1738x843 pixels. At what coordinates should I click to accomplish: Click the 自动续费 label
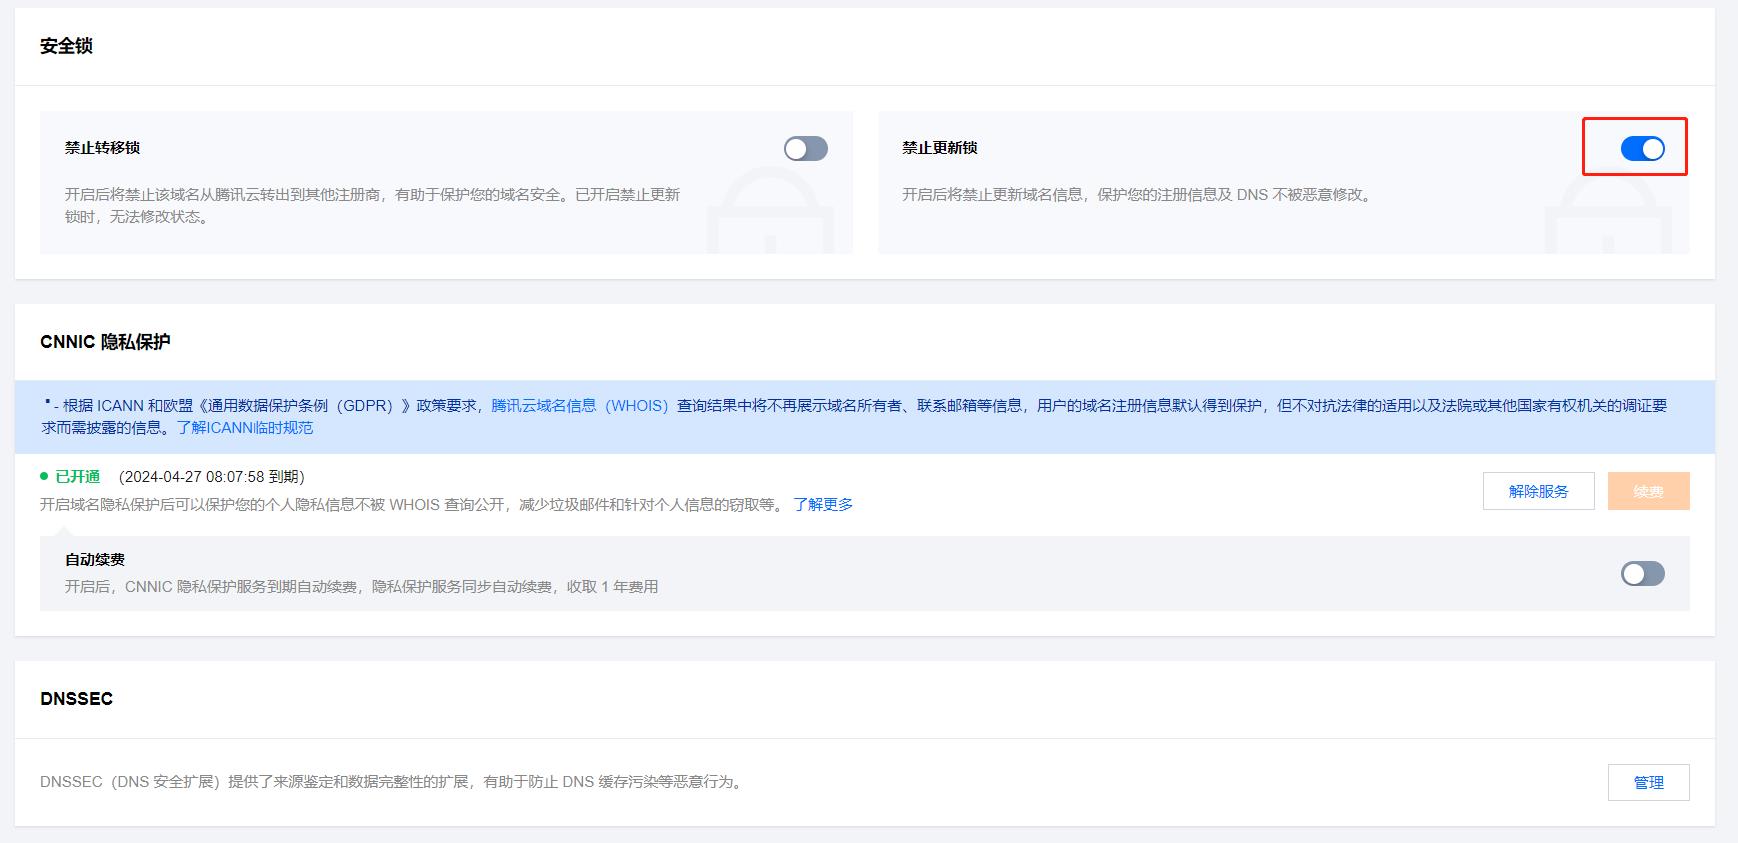[95, 559]
